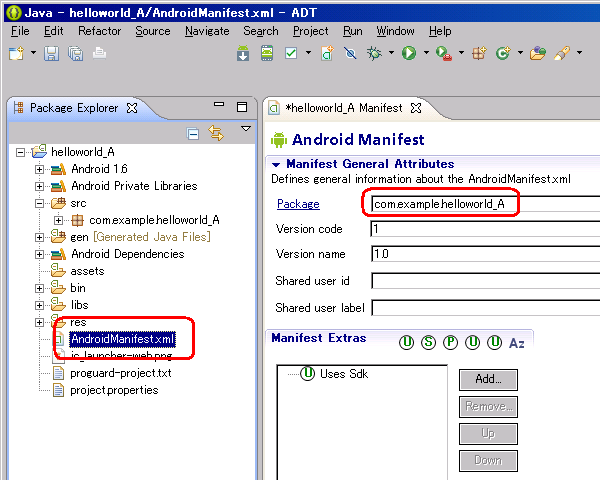Open the Android SDK Manager icon
This screenshot has height=480, width=600.
[243, 53]
